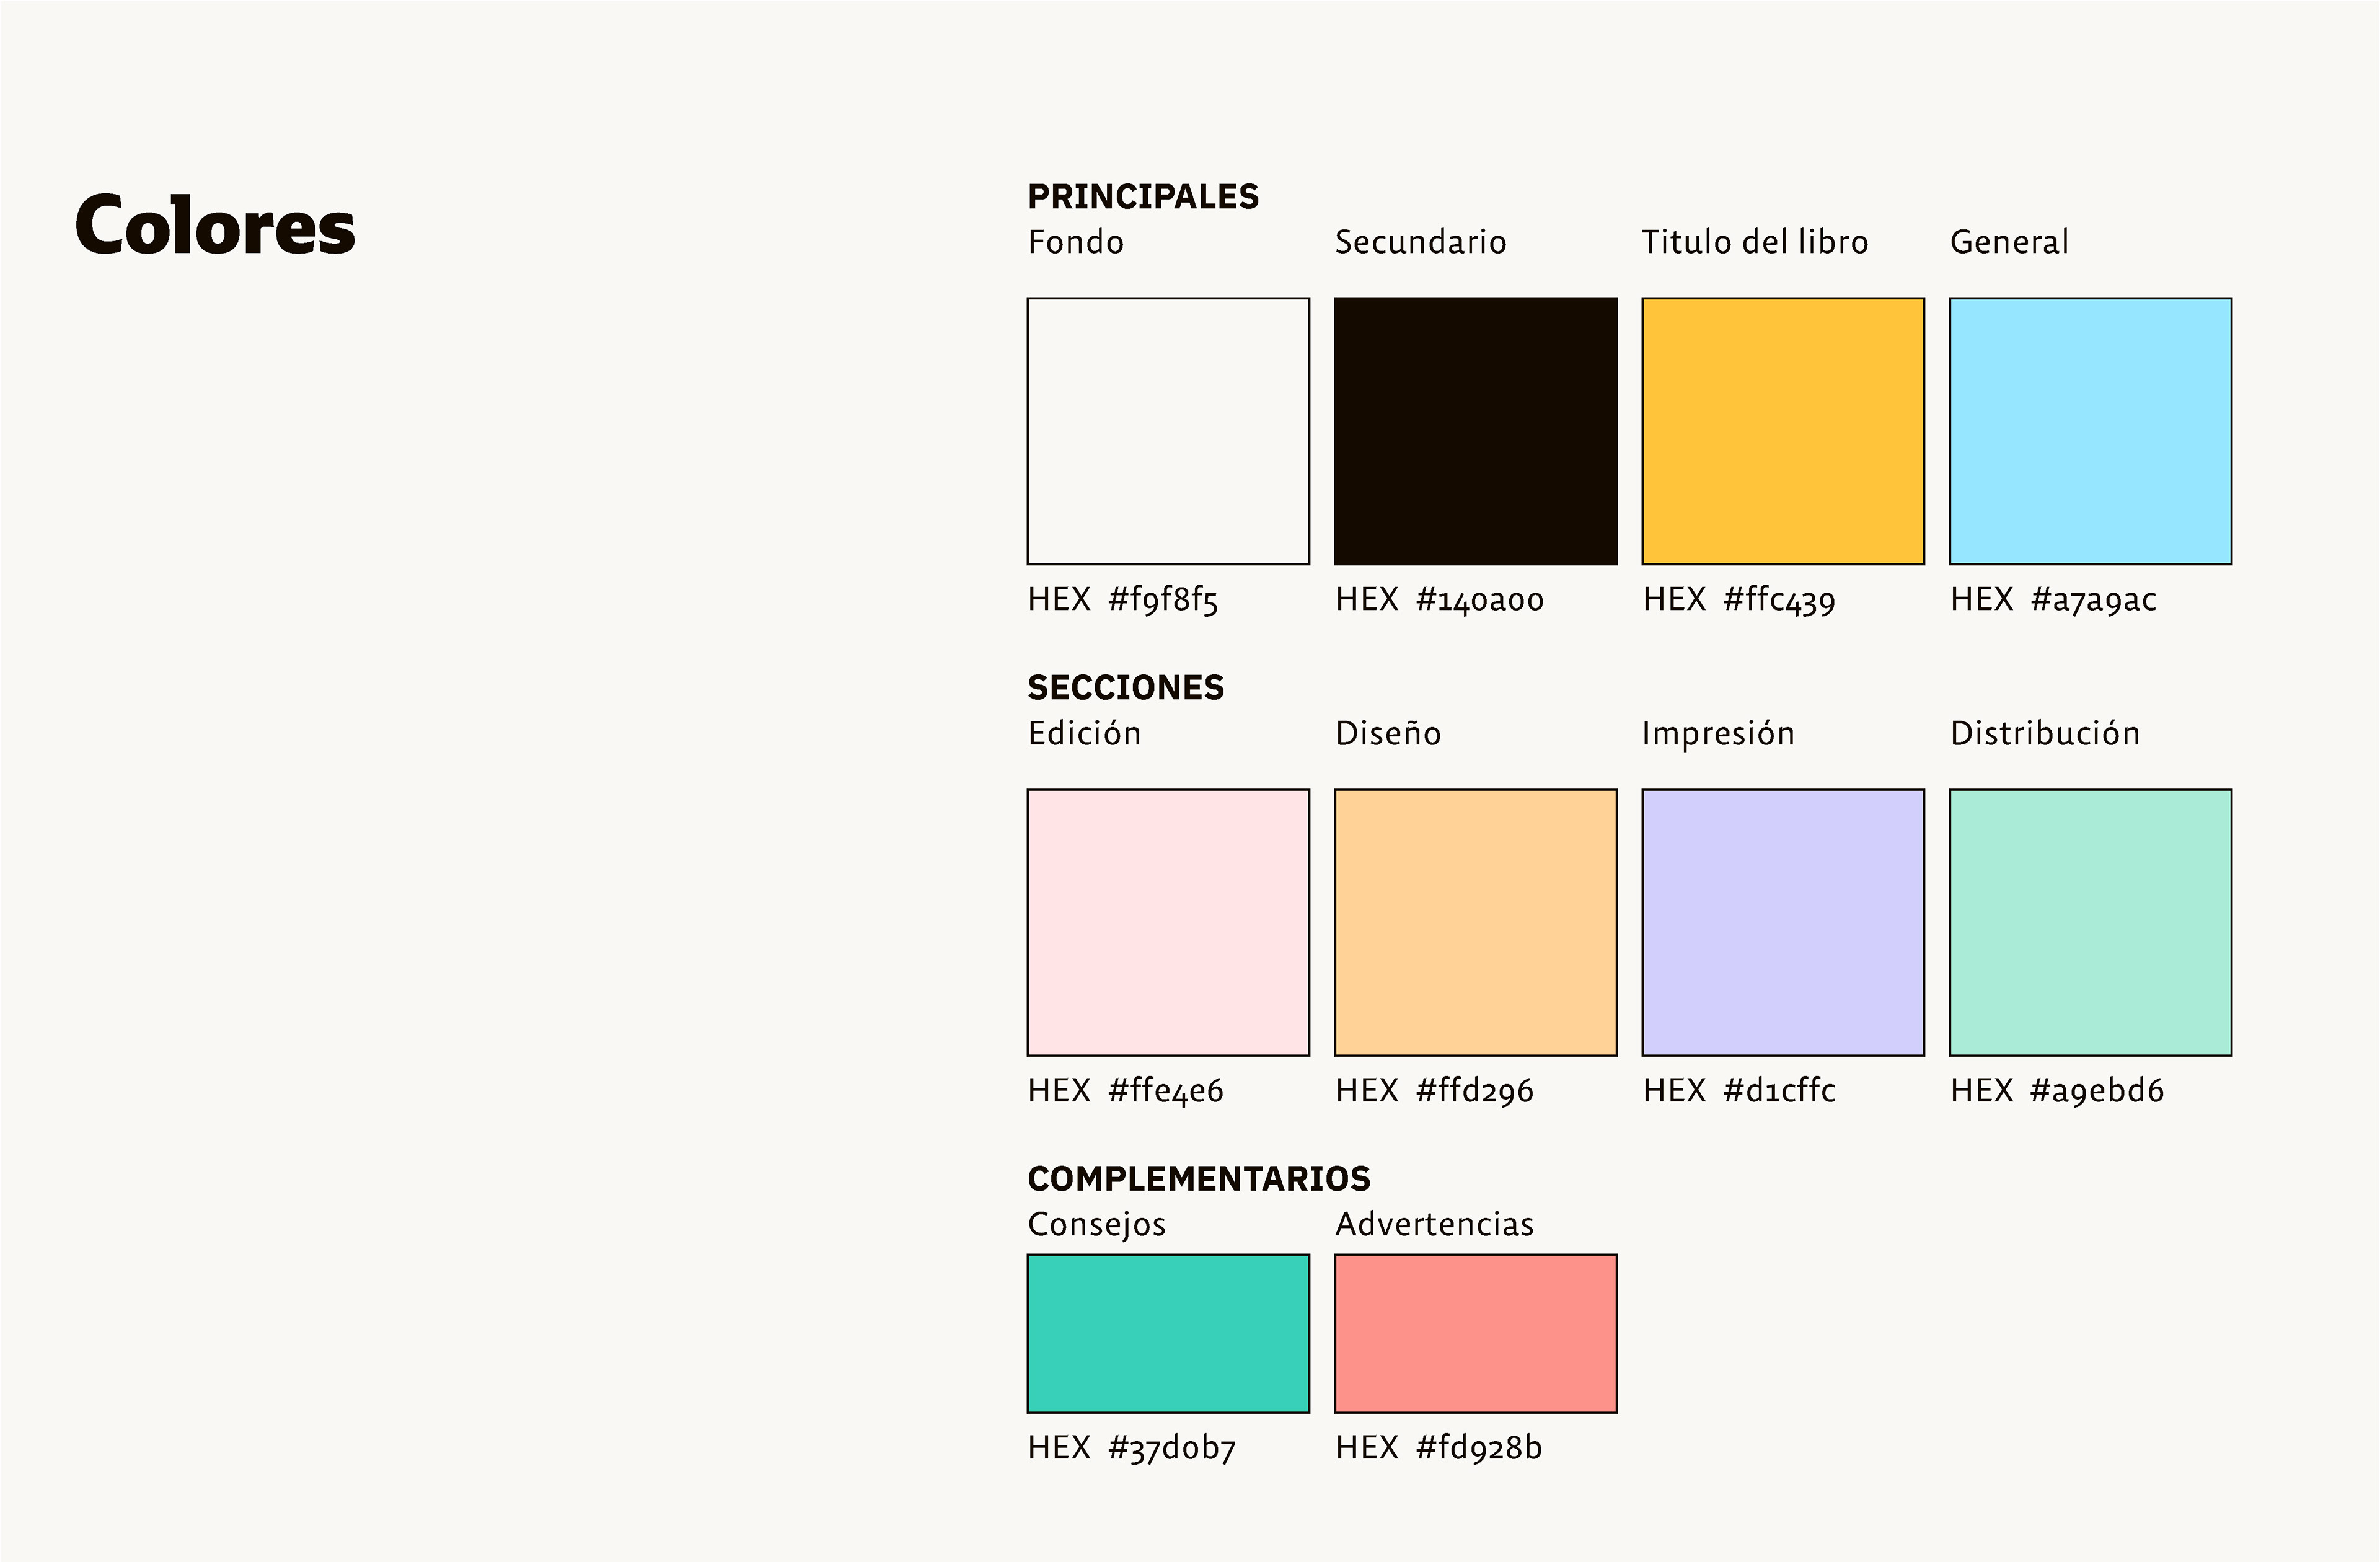Image resolution: width=2380 pixels, height=1562 pixels.
Task: Click the peach Diseño color swatch
Action: (x=1475, y=922)
